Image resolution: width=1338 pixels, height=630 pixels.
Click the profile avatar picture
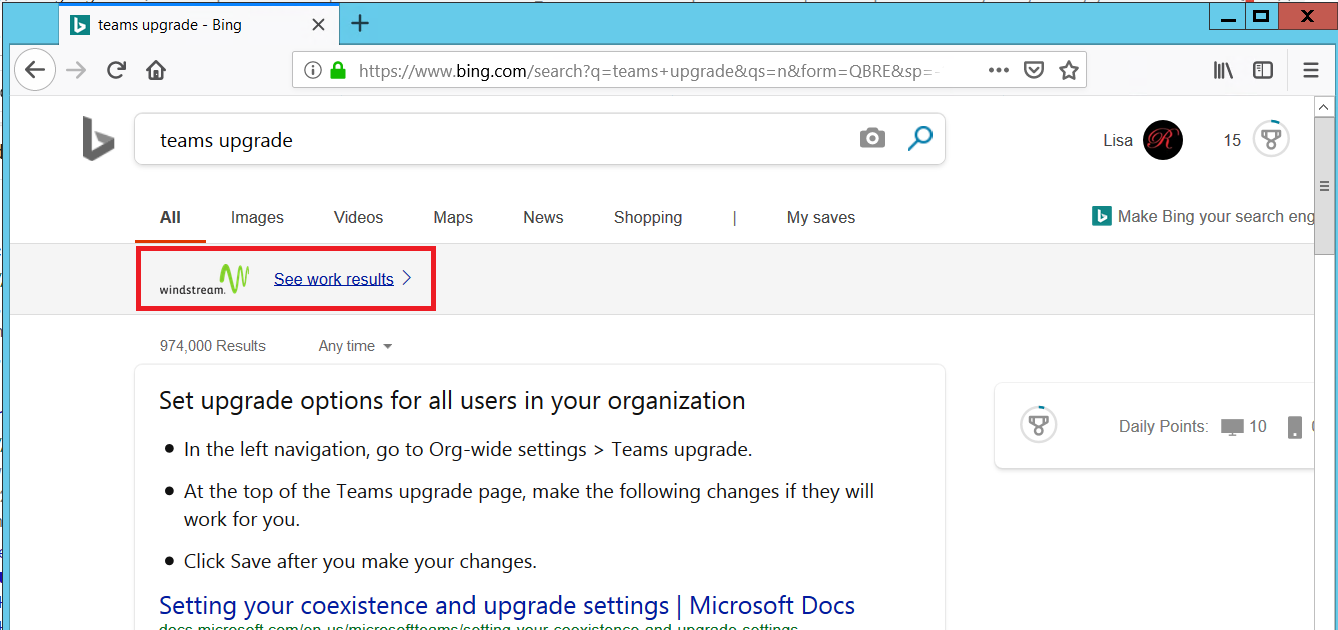pos(1163,140)
